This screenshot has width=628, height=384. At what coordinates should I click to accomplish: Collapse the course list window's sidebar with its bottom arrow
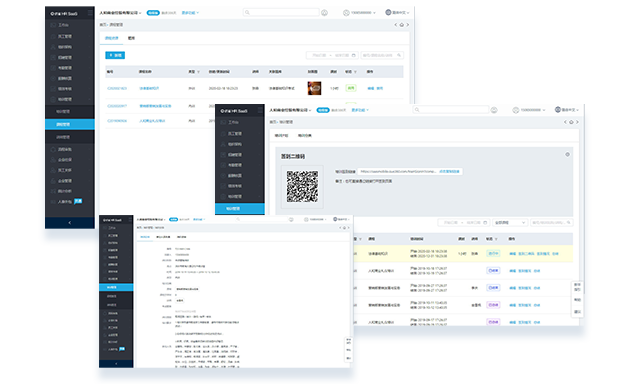point(70,223)
